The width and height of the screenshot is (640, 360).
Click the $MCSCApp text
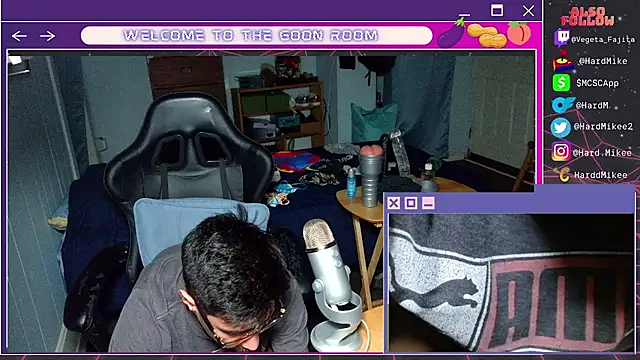597,83
